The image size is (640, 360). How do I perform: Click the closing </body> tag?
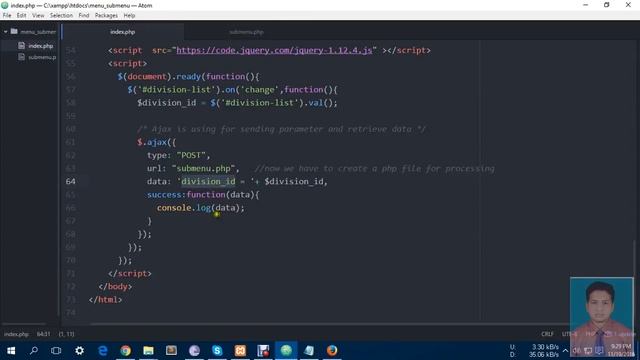115,287
